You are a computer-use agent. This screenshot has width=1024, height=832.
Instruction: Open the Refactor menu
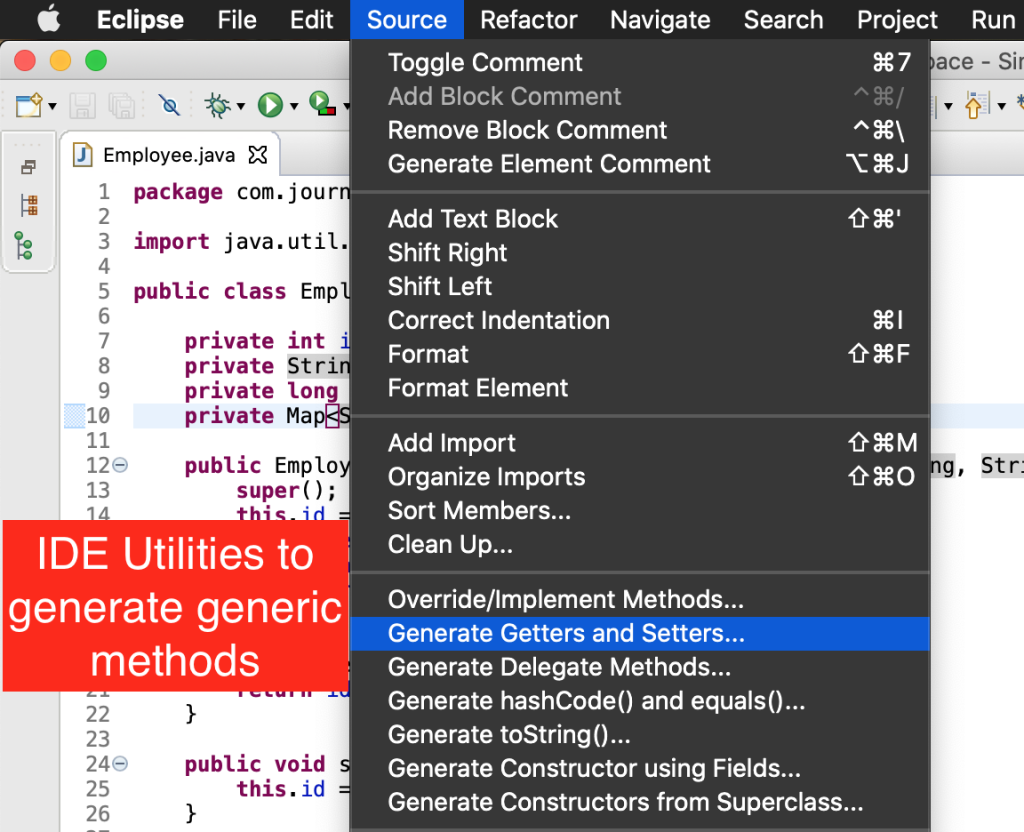click(x=528, y=20)
